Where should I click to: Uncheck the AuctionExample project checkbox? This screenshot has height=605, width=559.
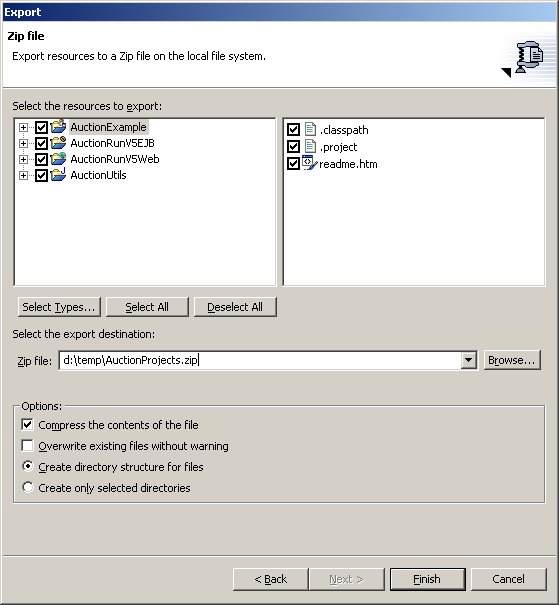41,127
